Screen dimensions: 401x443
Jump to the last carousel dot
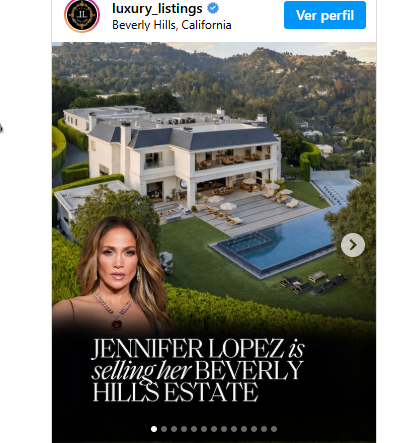(274, 429)
